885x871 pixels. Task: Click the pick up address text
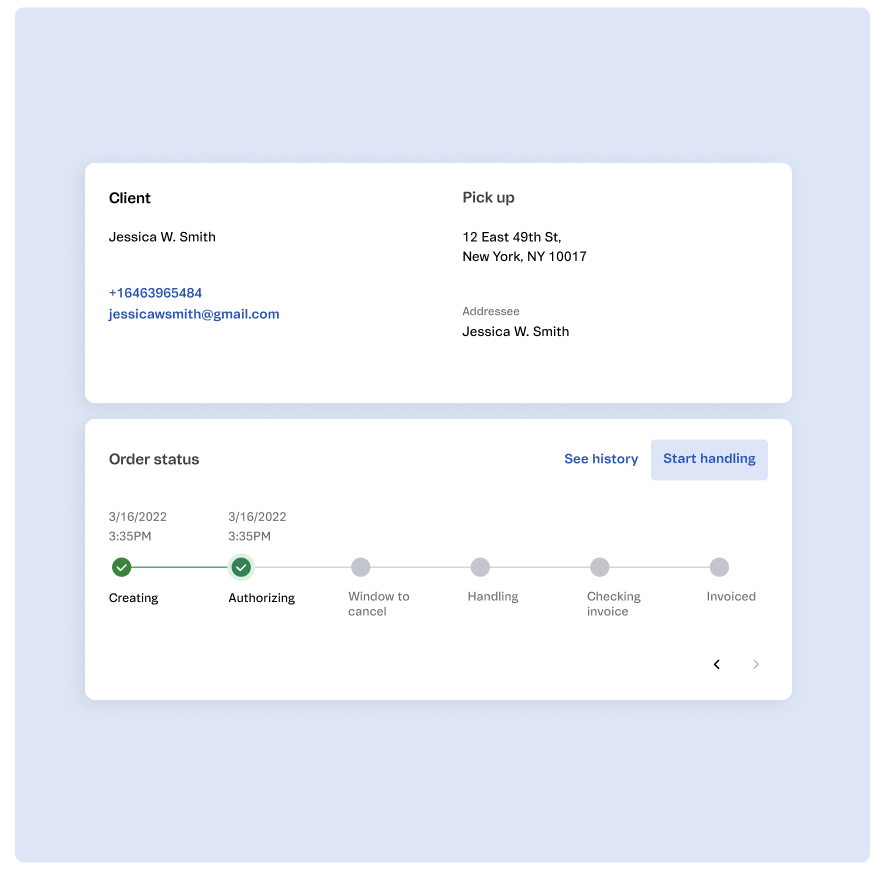coord(524,247)
